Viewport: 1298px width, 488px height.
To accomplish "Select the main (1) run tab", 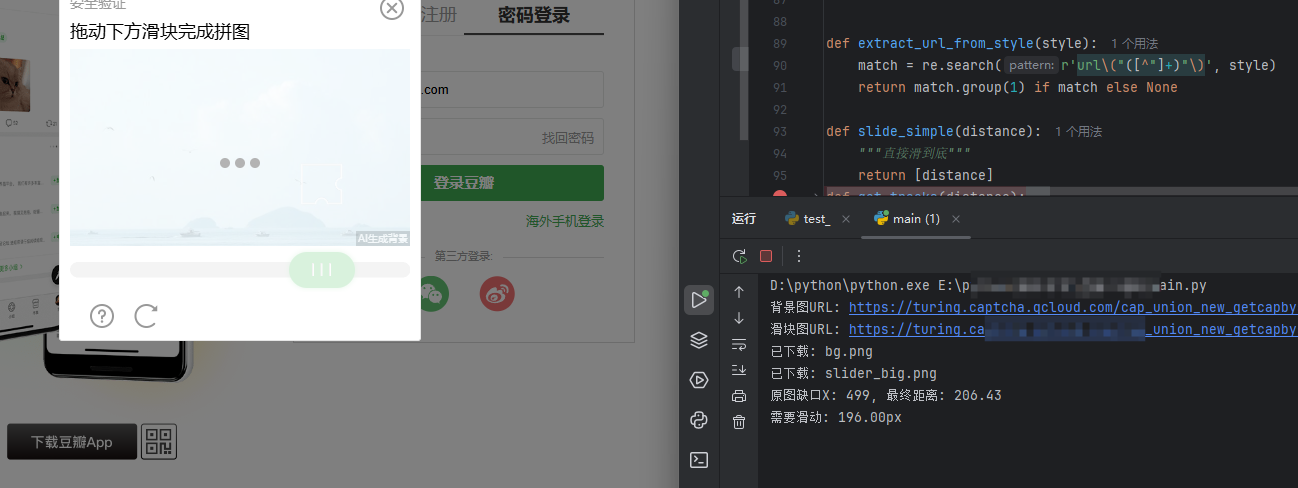I will (907, 219).
